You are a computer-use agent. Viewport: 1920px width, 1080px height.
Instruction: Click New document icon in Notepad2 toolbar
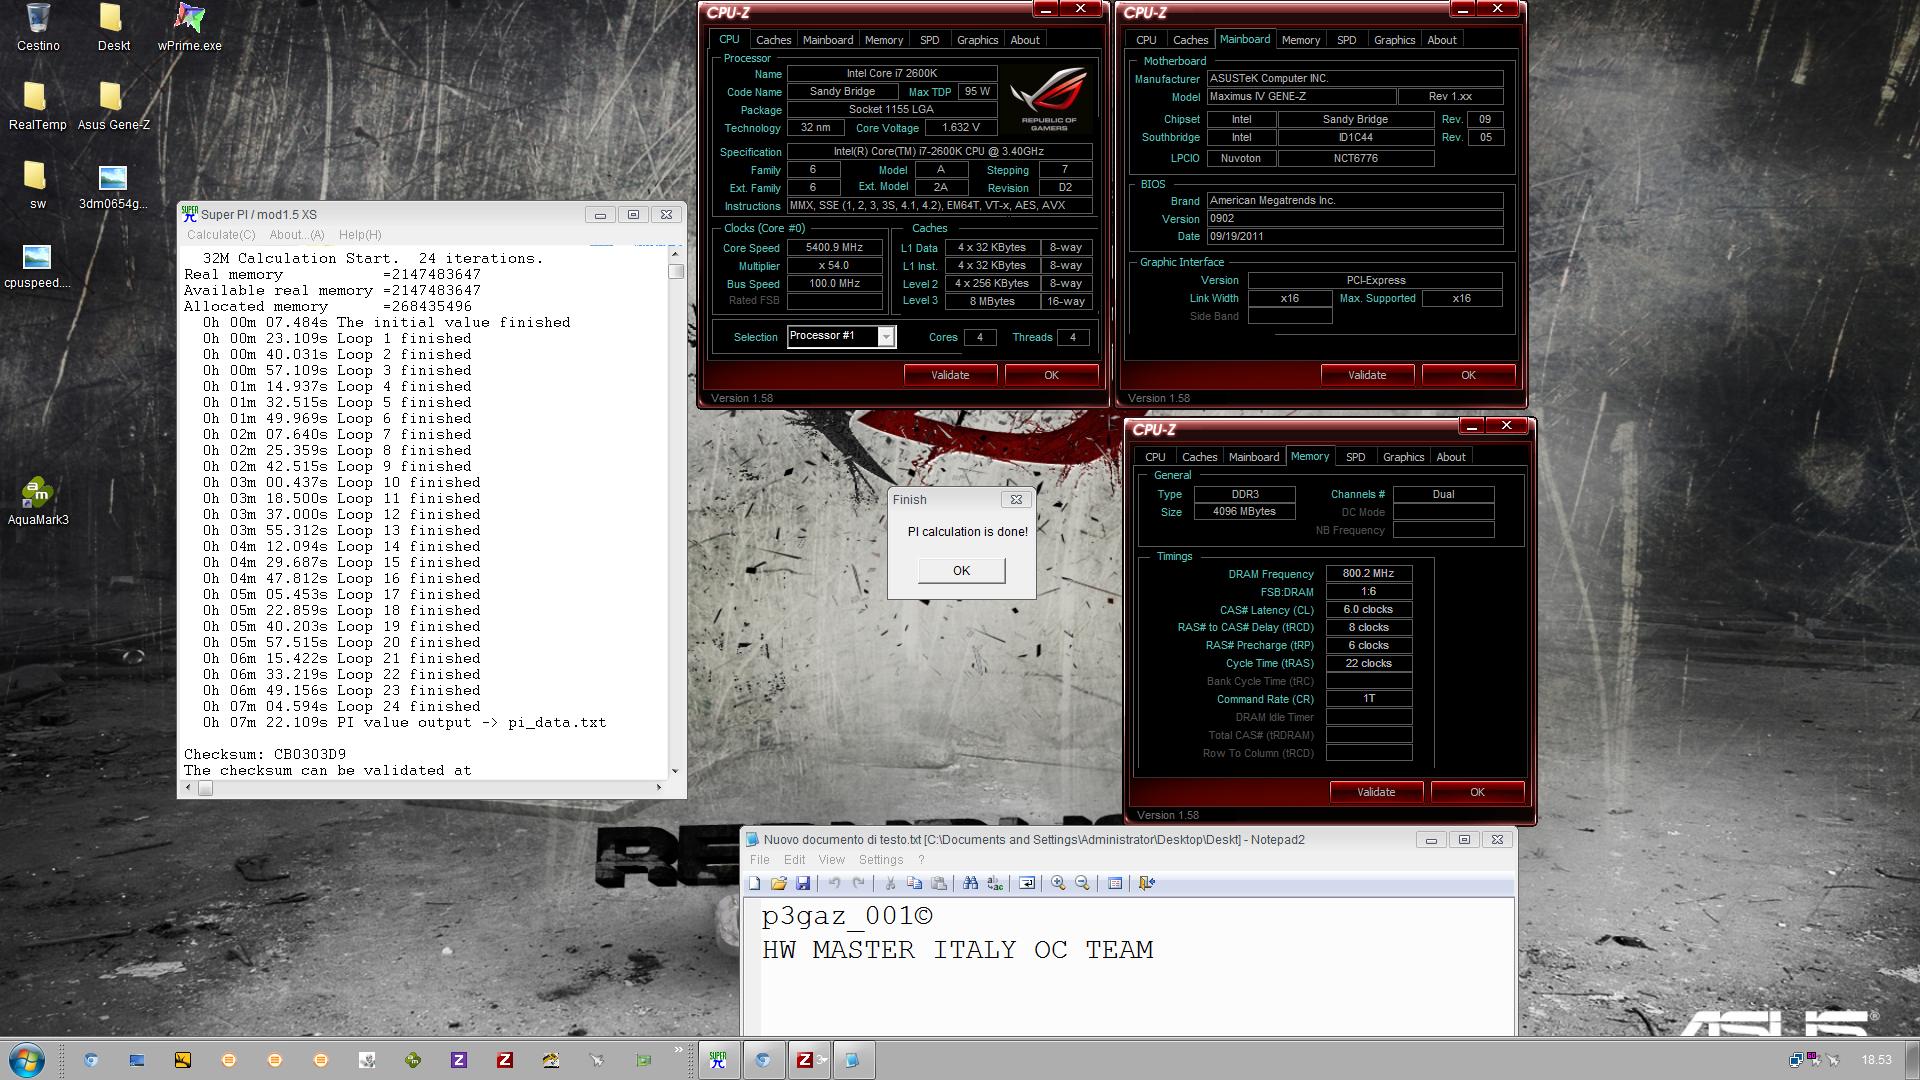coord(755,883)
